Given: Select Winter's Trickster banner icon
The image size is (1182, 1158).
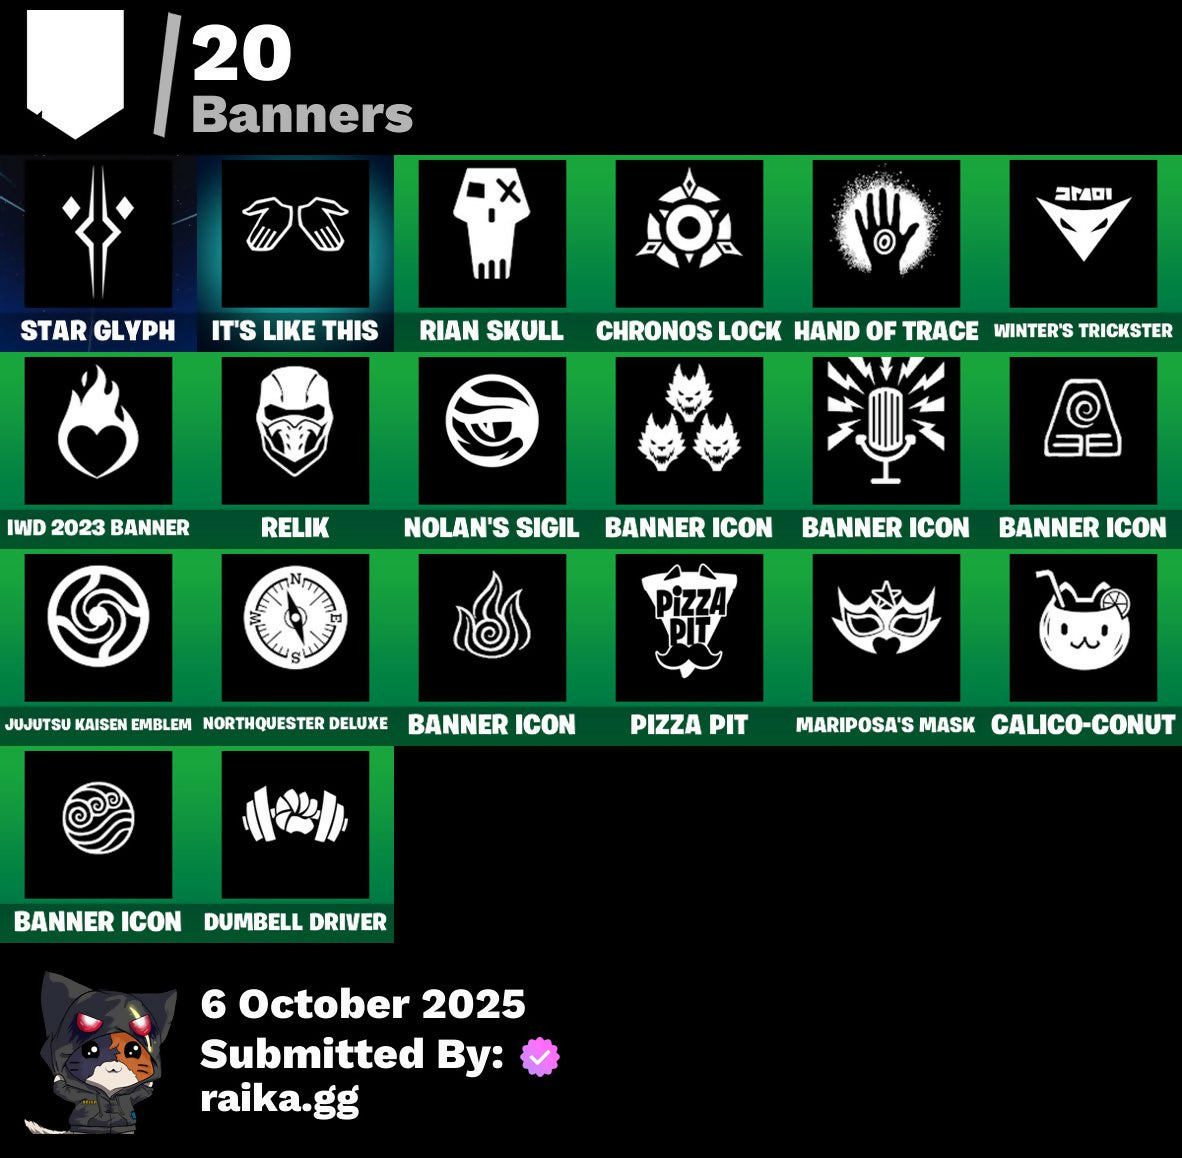Looking at the screenshot, I should [x=1083, y=234].
